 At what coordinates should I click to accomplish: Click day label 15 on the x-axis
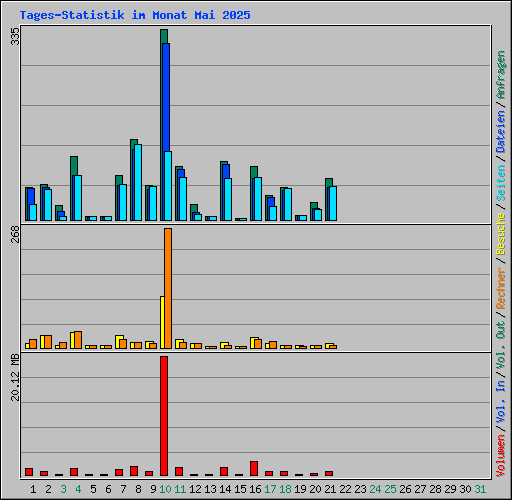pyautogui.click(x=240, y=489)
